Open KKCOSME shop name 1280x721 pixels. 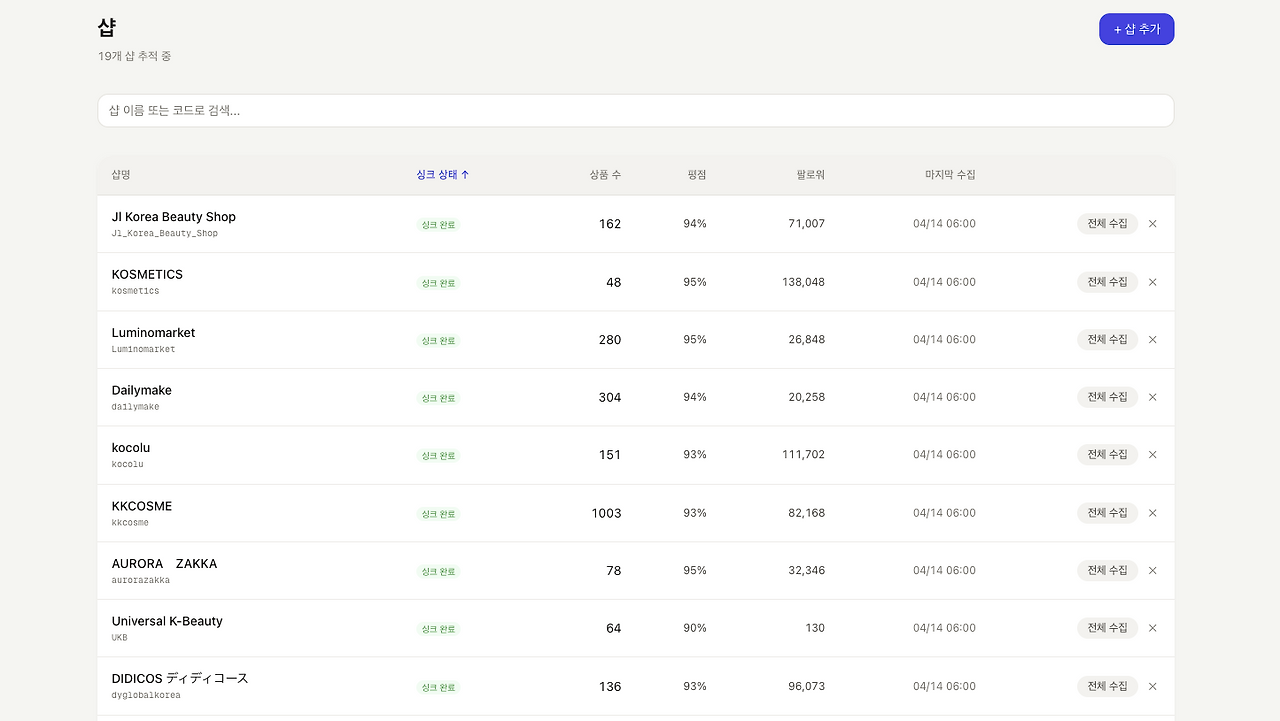142,506
